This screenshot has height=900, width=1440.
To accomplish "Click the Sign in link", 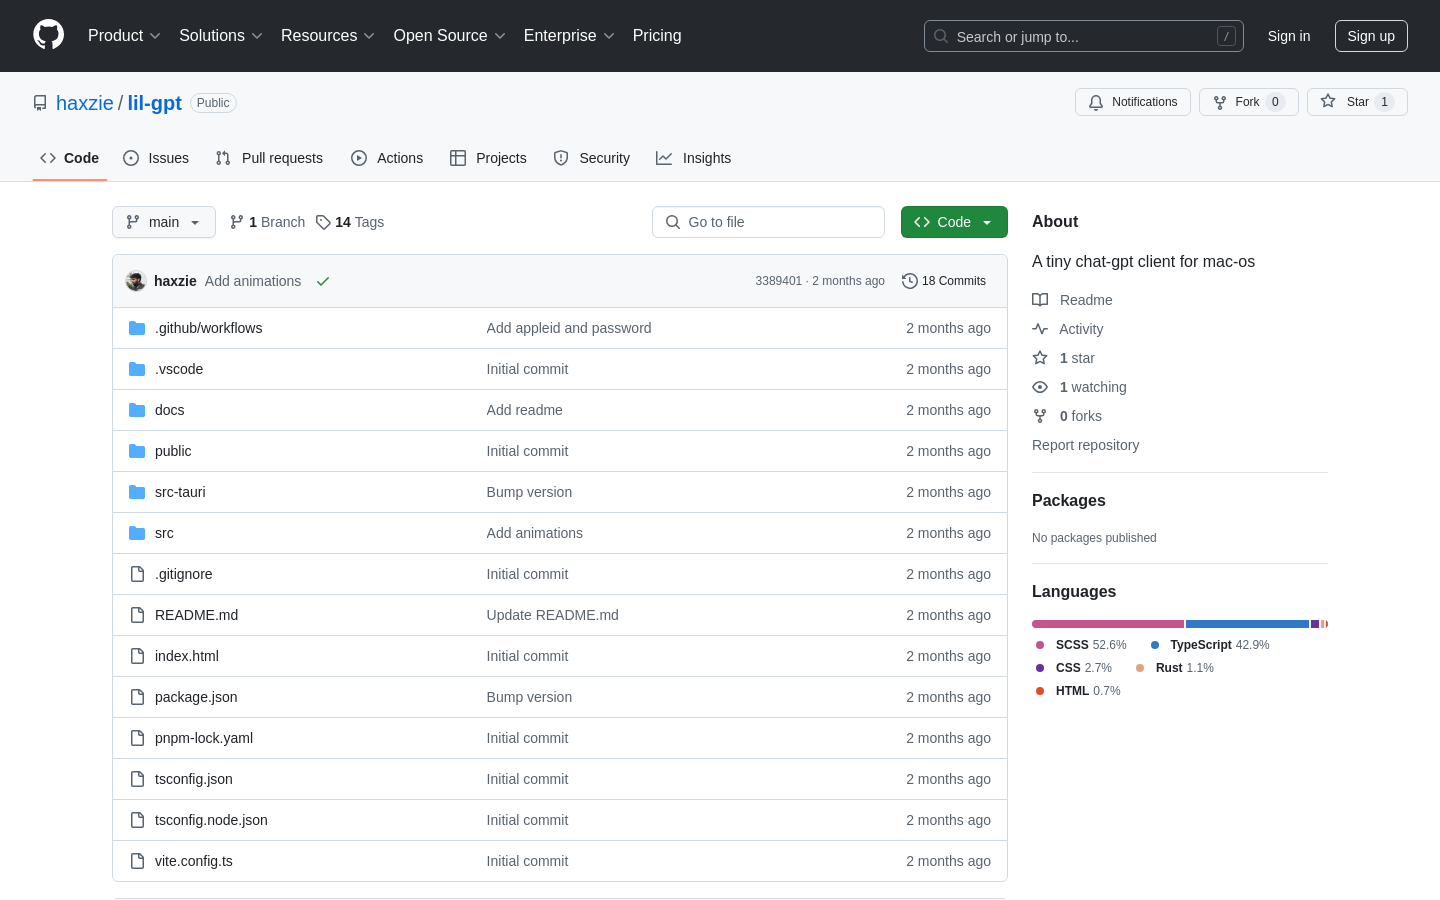I will point(1289,36).
